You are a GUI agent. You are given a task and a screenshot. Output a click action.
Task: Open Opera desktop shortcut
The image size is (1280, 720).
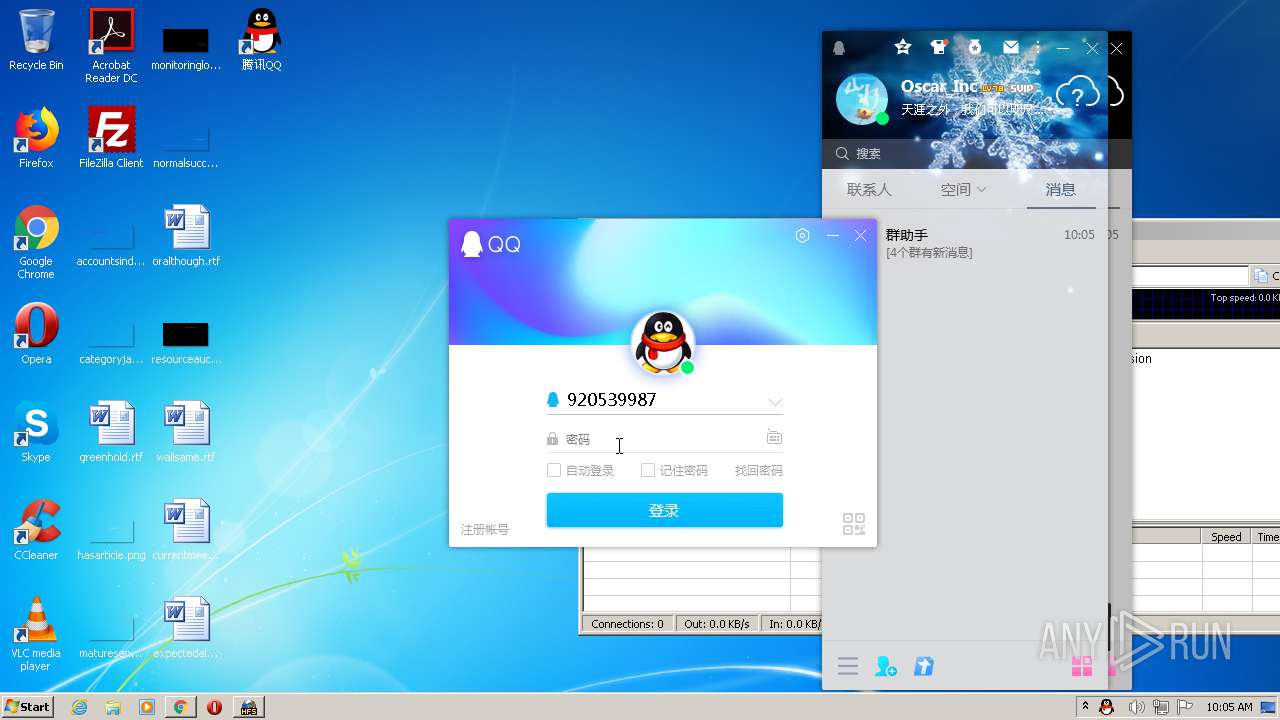click(x=36, y=334)
